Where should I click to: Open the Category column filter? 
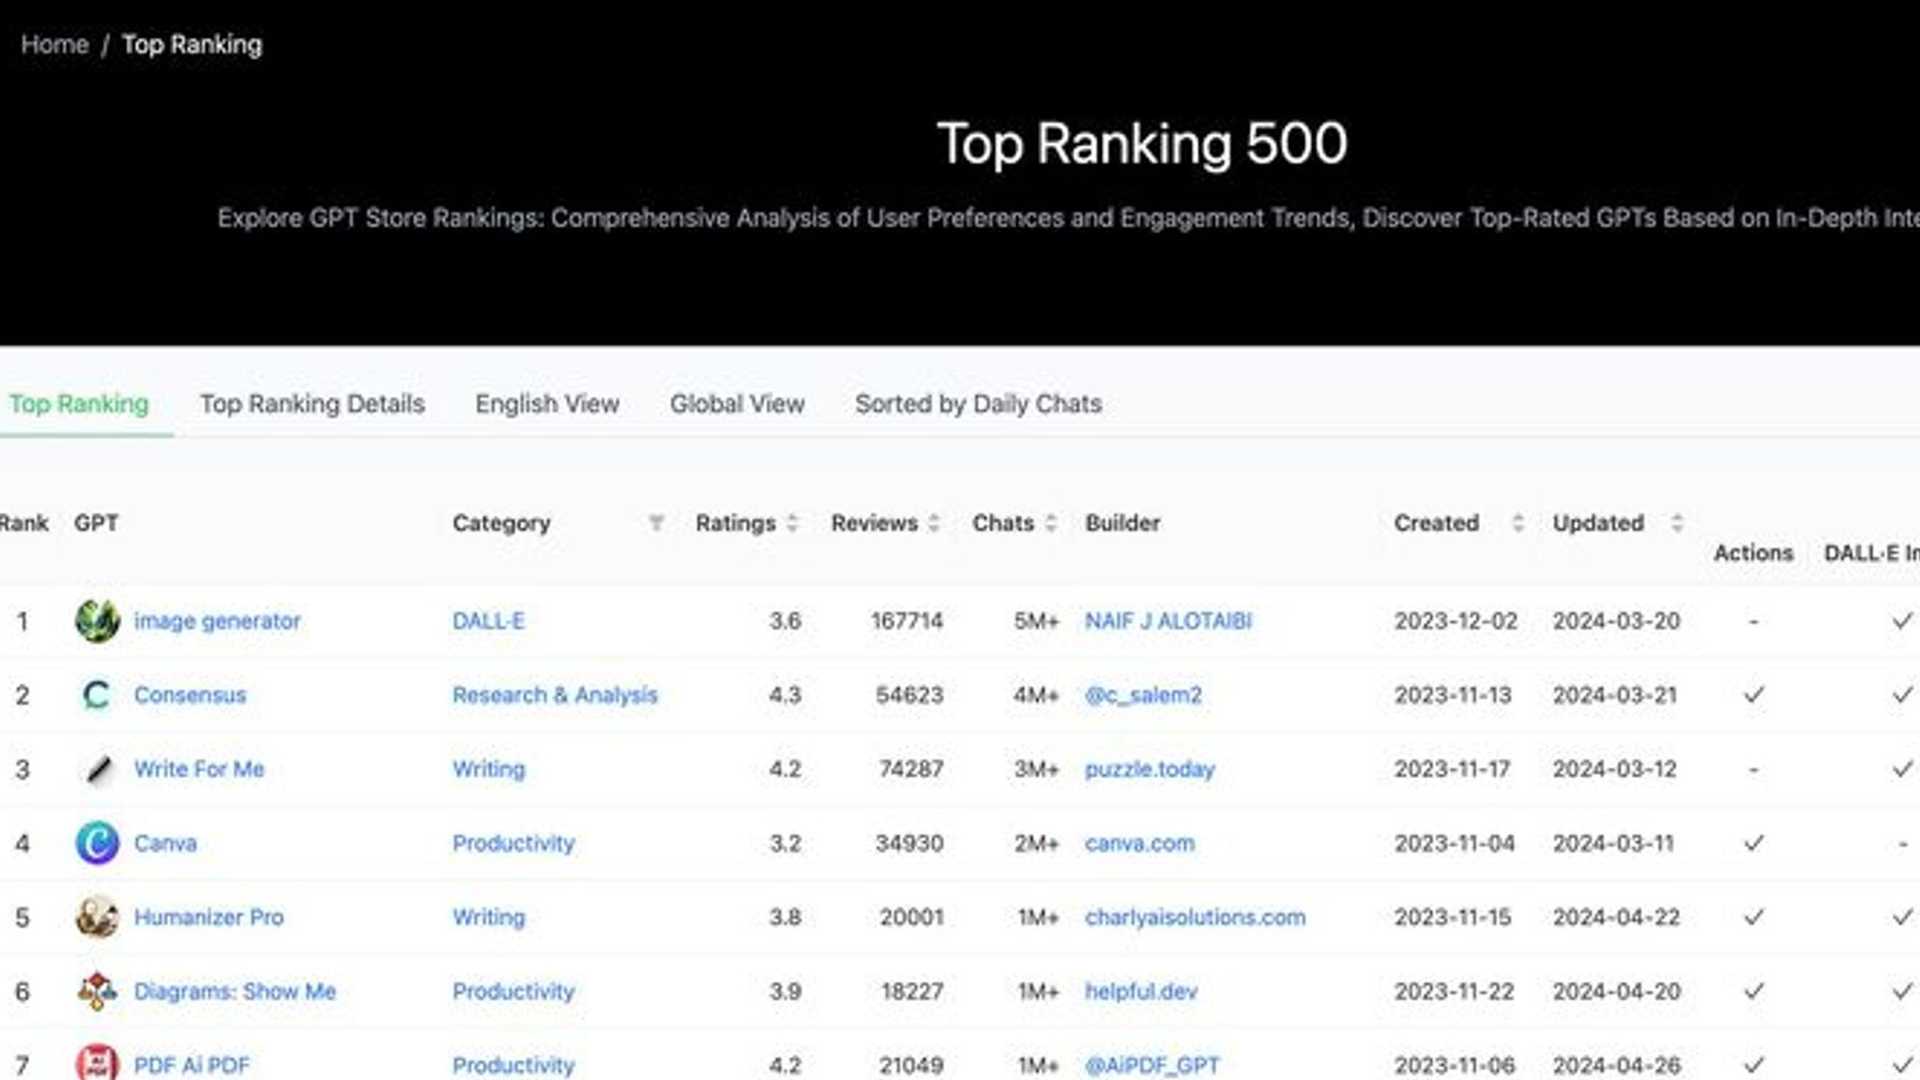pyautogui.click(x=657, y=523)
